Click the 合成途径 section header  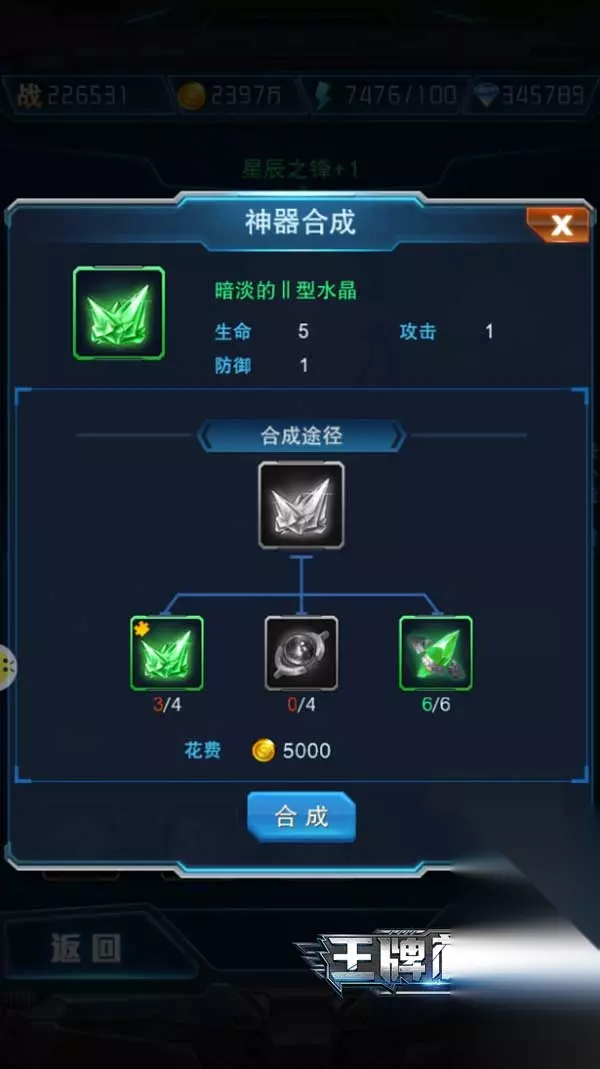[x=301, y=436]
